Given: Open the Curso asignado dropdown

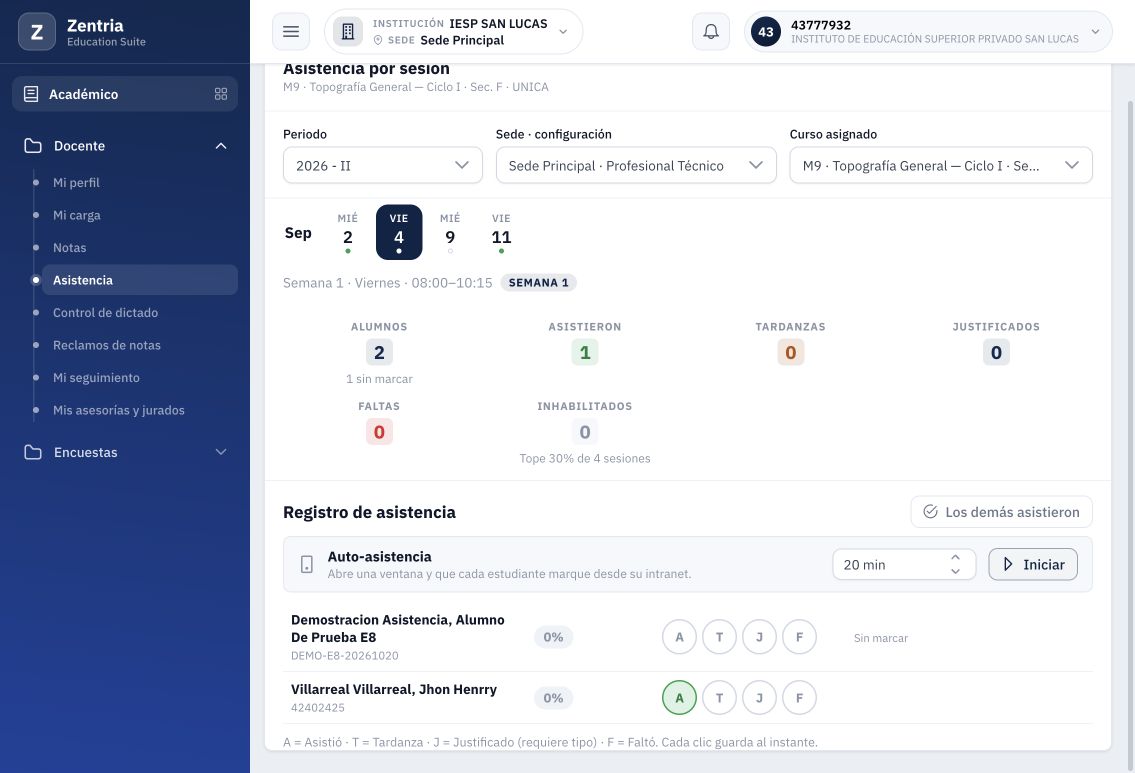Looking at the screenshot, I should point(941,165).
